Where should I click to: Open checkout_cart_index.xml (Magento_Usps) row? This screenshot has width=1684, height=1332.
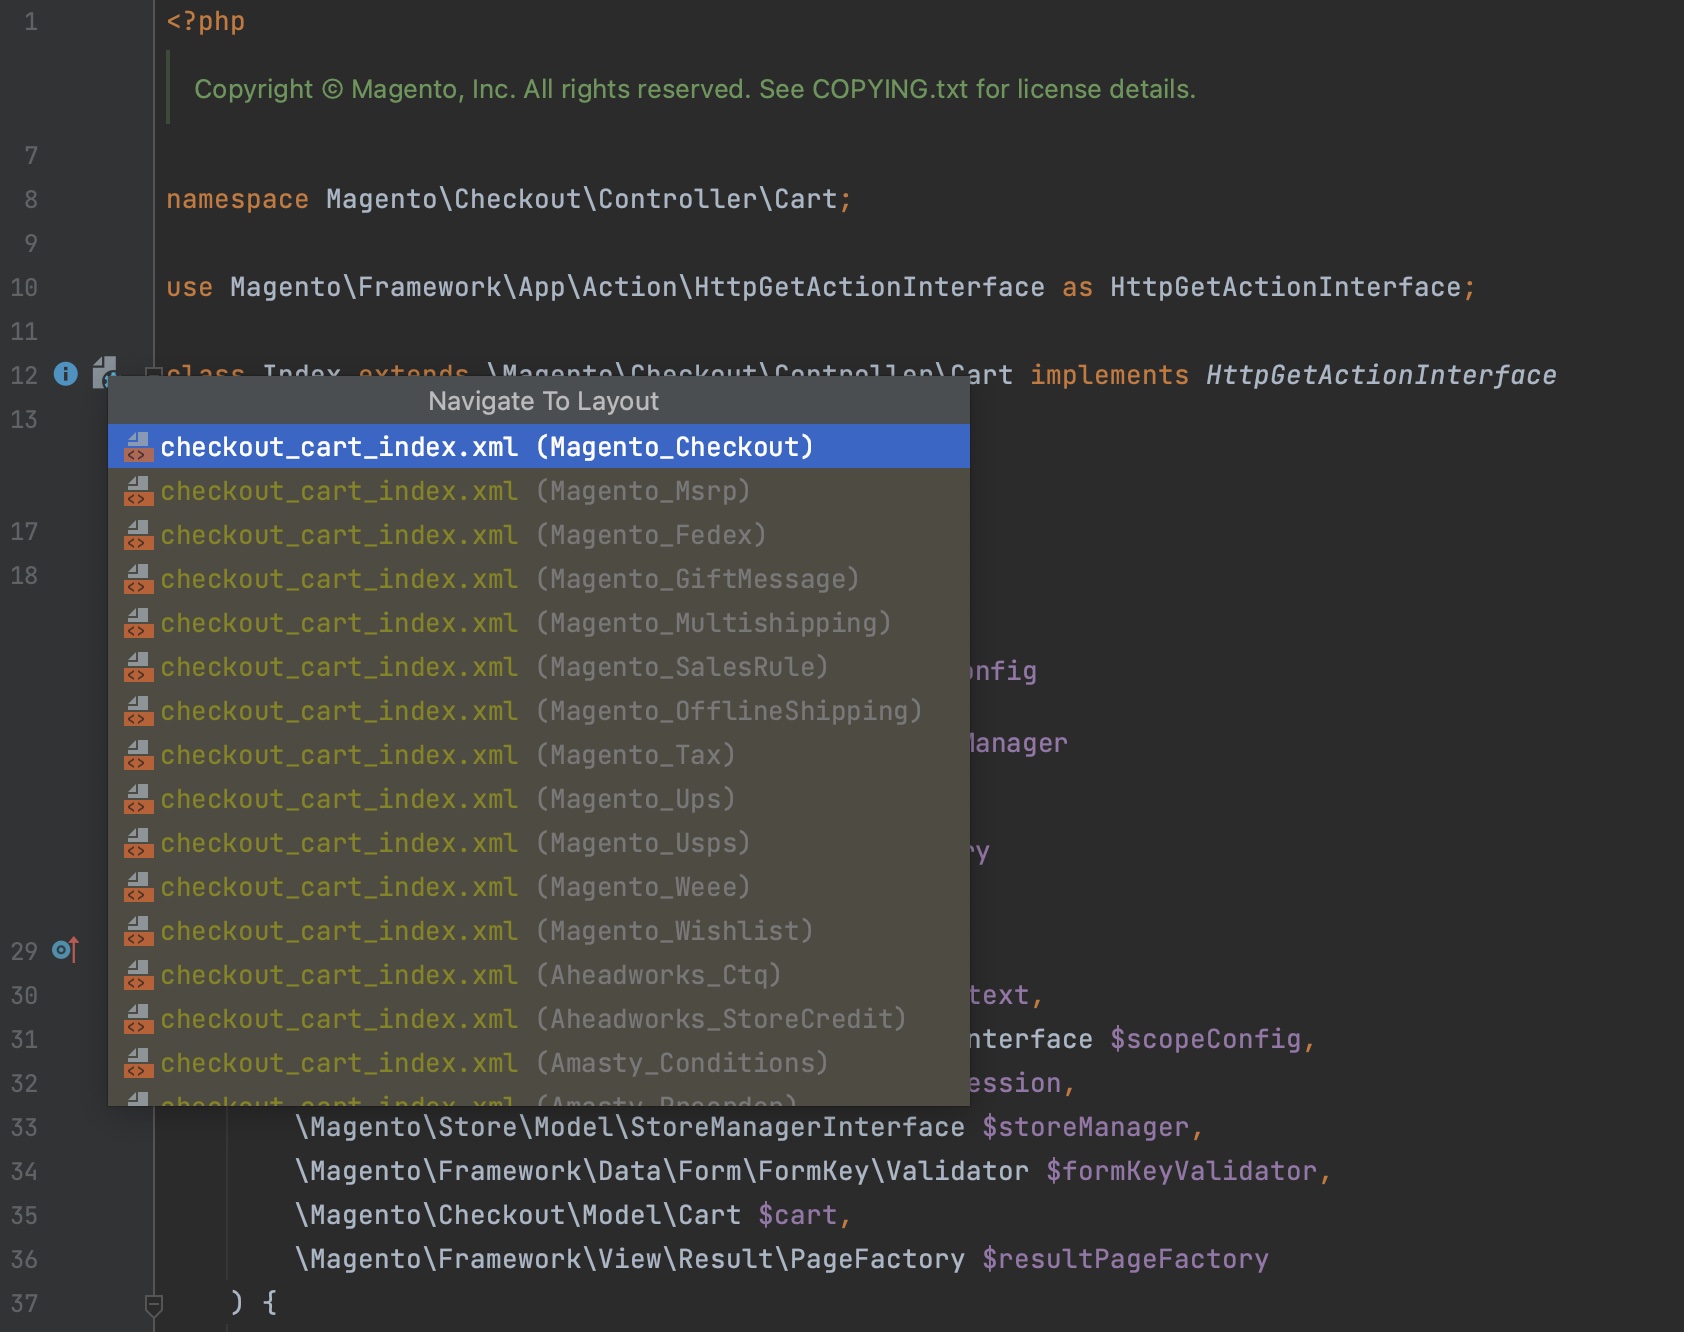[538, 842]
